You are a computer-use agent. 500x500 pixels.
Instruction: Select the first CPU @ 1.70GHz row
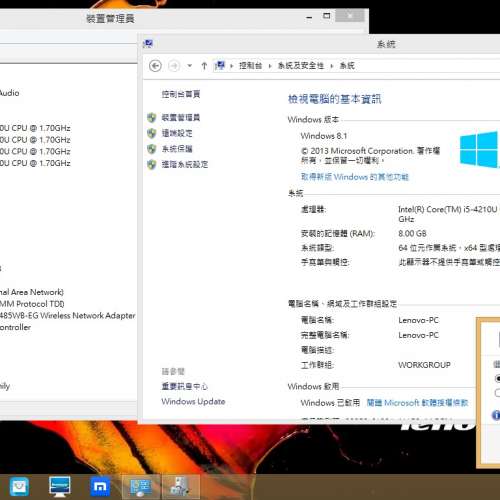(x=35, y=128)
